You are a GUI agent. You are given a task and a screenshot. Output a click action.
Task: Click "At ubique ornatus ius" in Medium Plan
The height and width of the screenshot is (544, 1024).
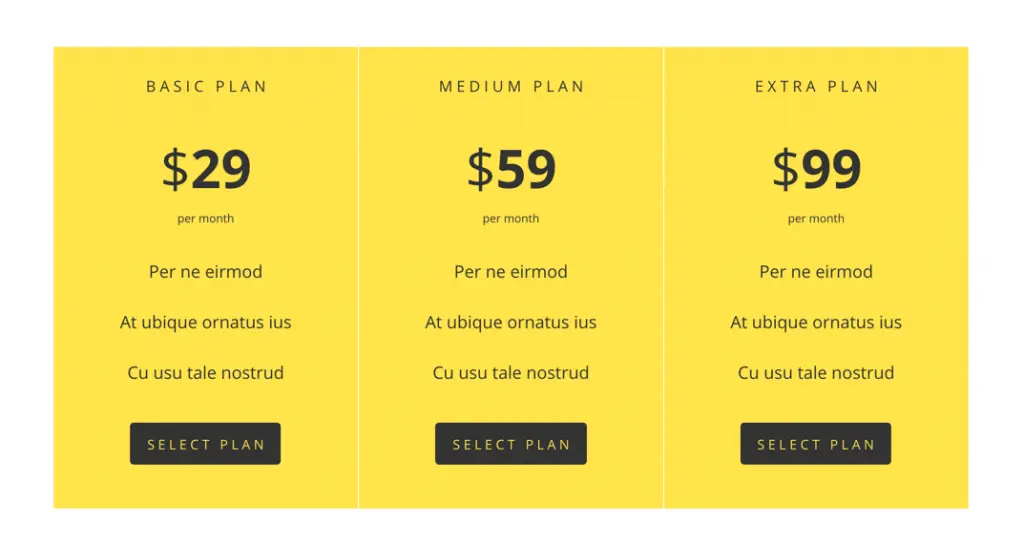click(x=511, y=323)
